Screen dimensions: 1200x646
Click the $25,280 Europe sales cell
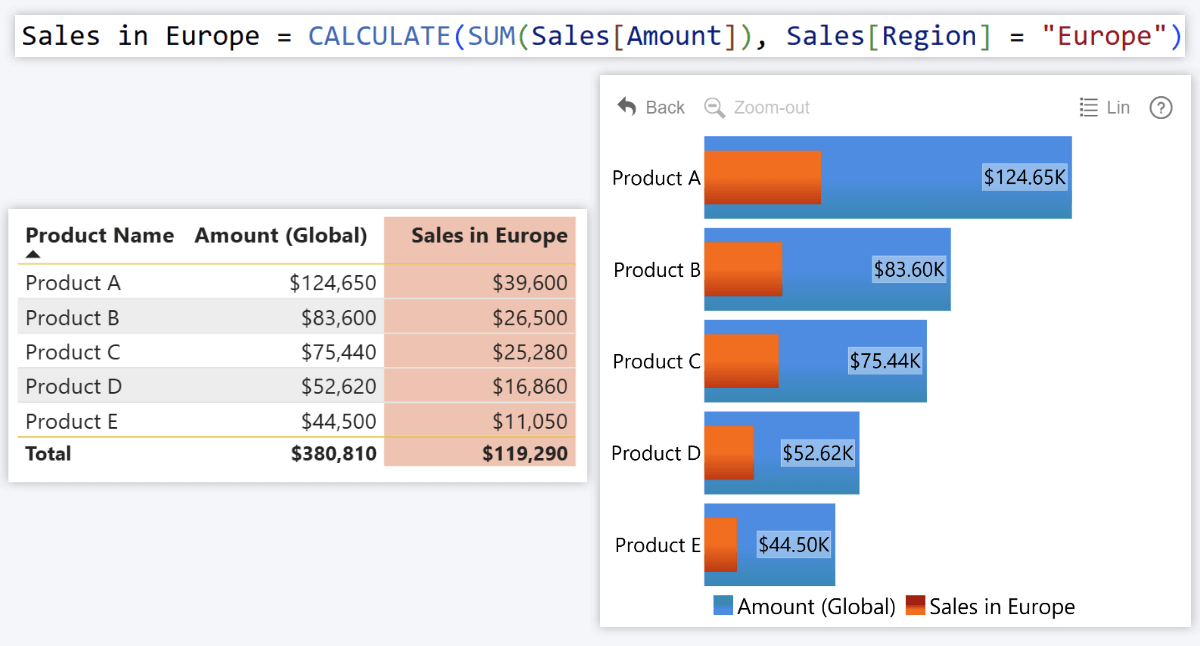pyautogui.click(x=530, y=352)
